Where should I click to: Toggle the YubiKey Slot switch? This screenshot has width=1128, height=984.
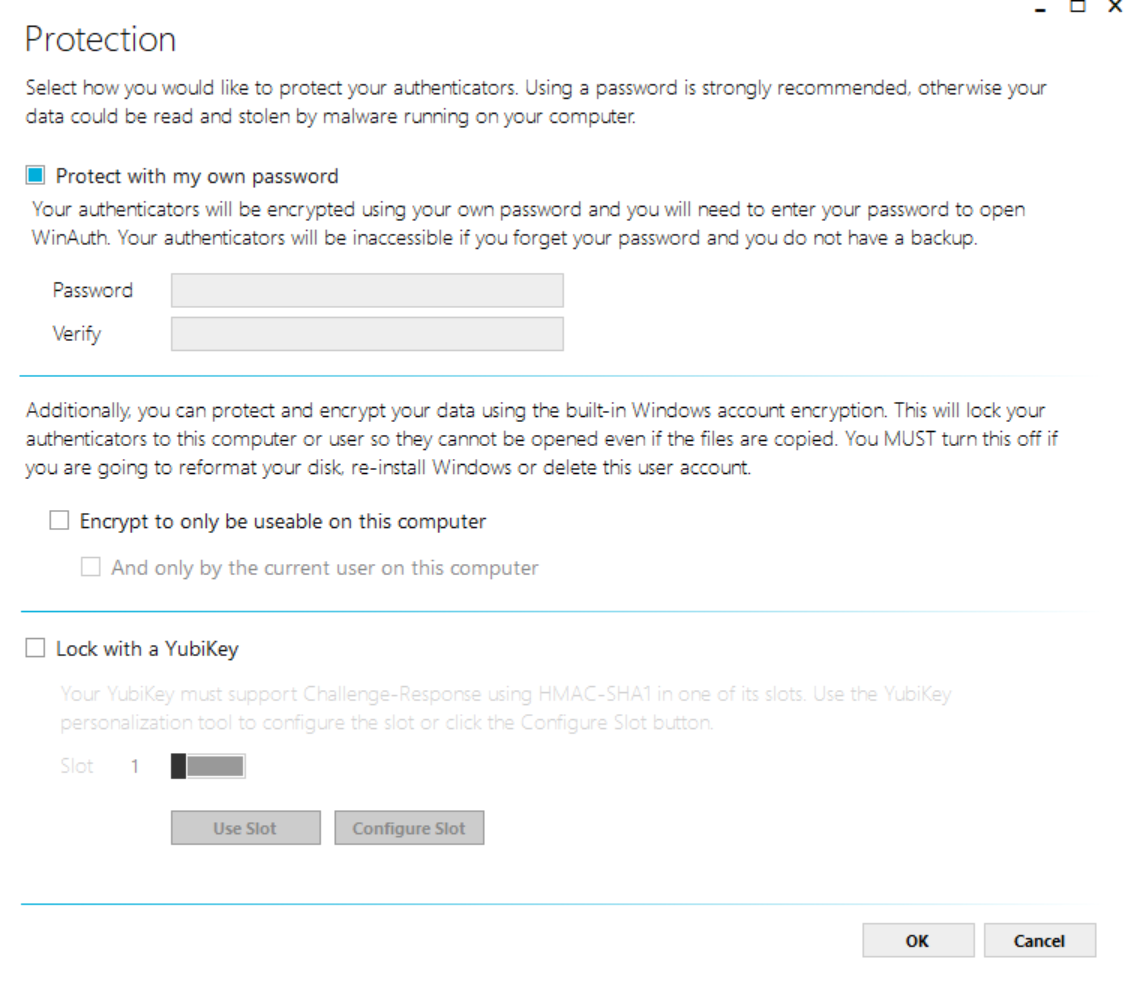tap(208, 767)
